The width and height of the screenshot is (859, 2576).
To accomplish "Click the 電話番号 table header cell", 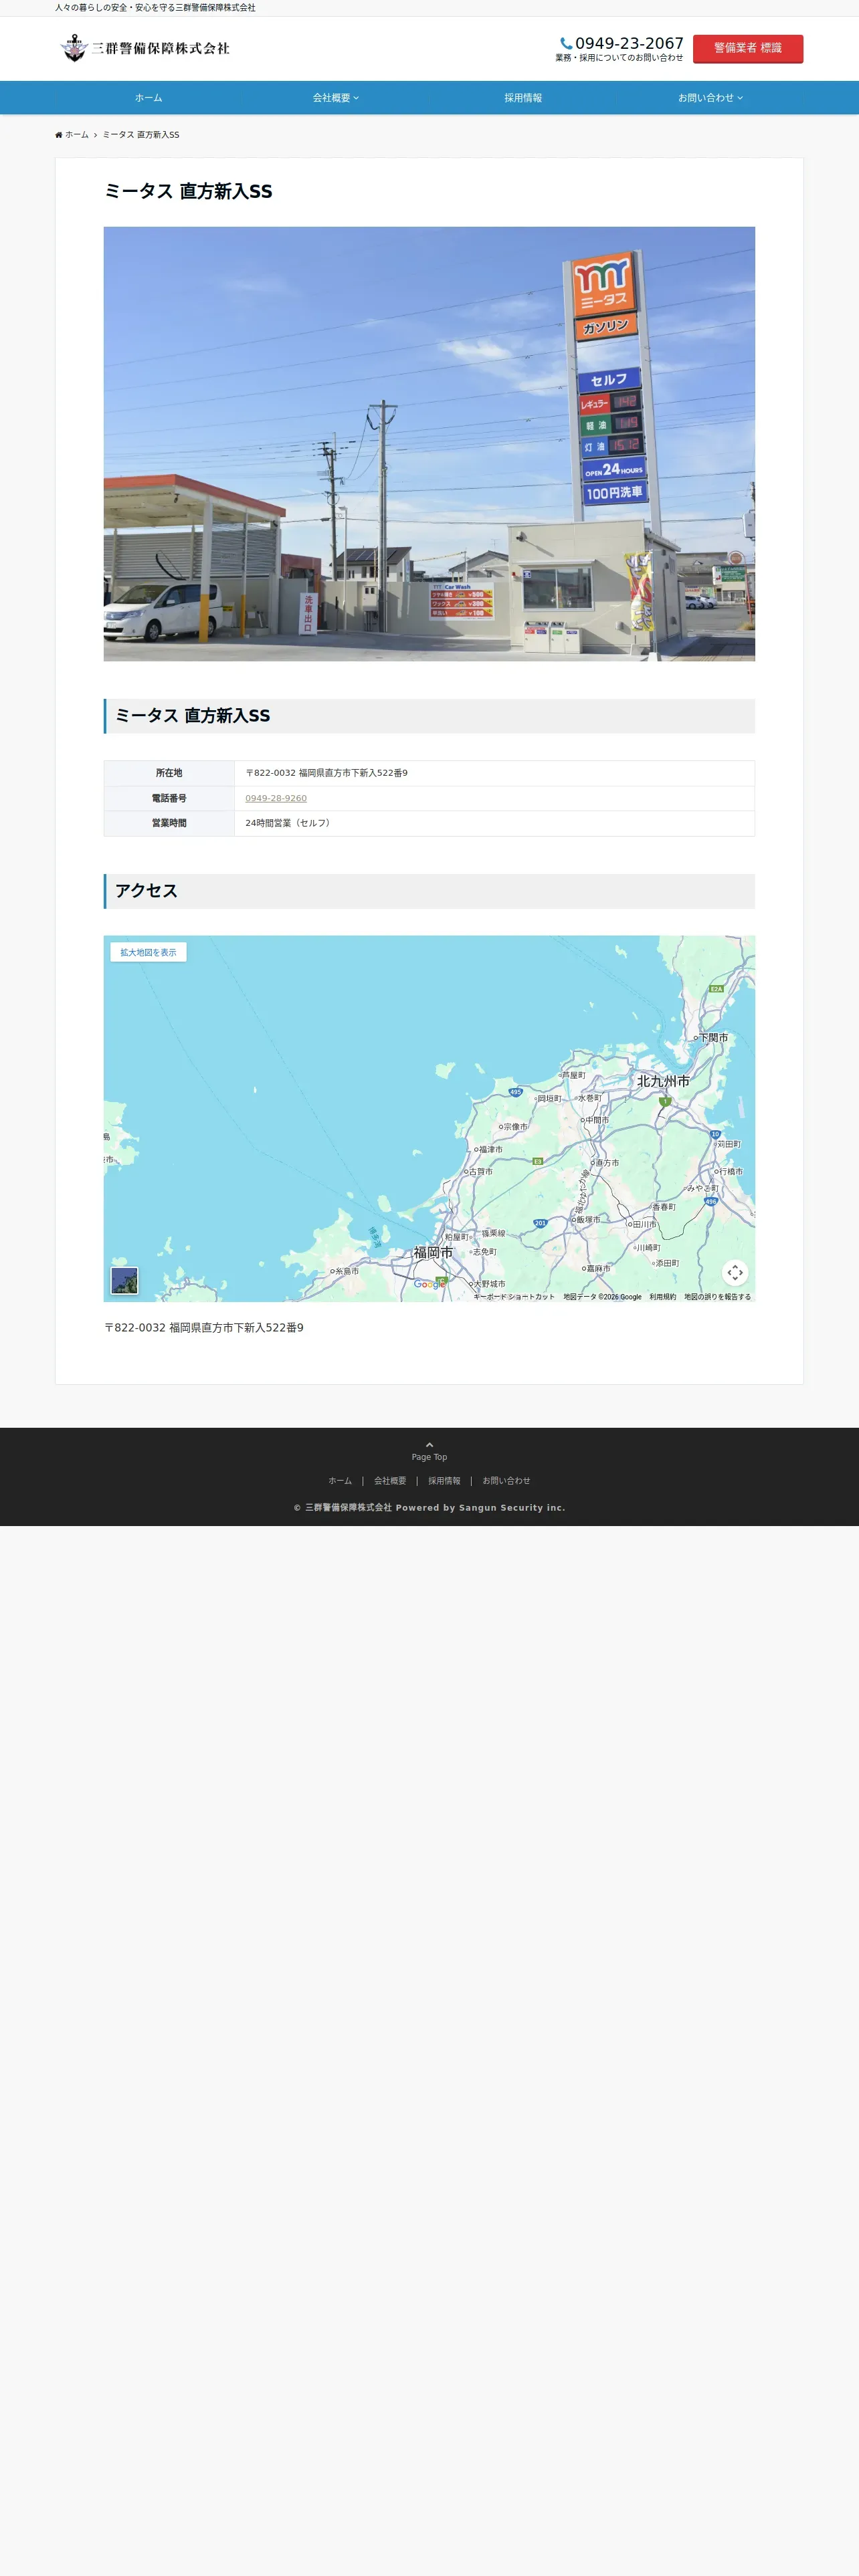I will tap(169, 798).
